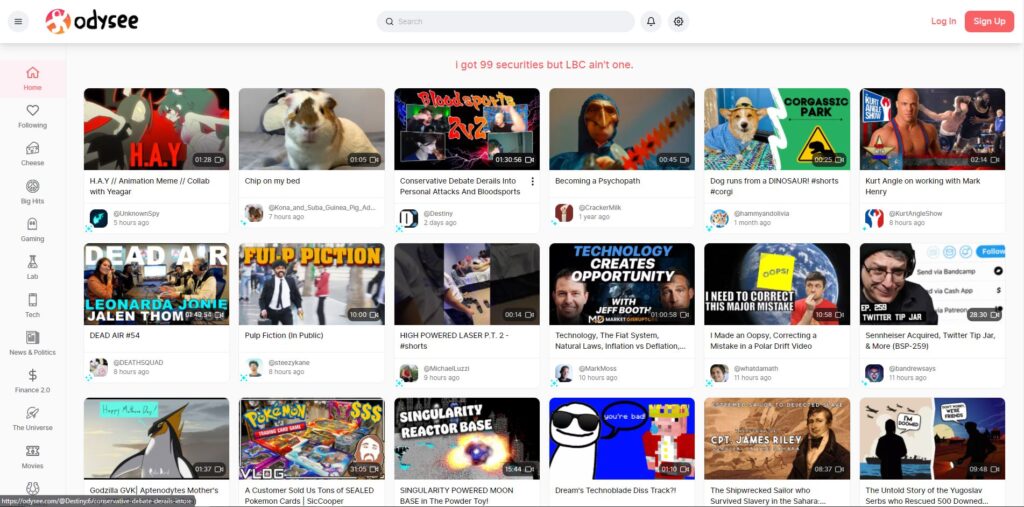This screenshot has height=507, width=1024.
Task: Open the Big Hits category
Action: tap(33, 192)
